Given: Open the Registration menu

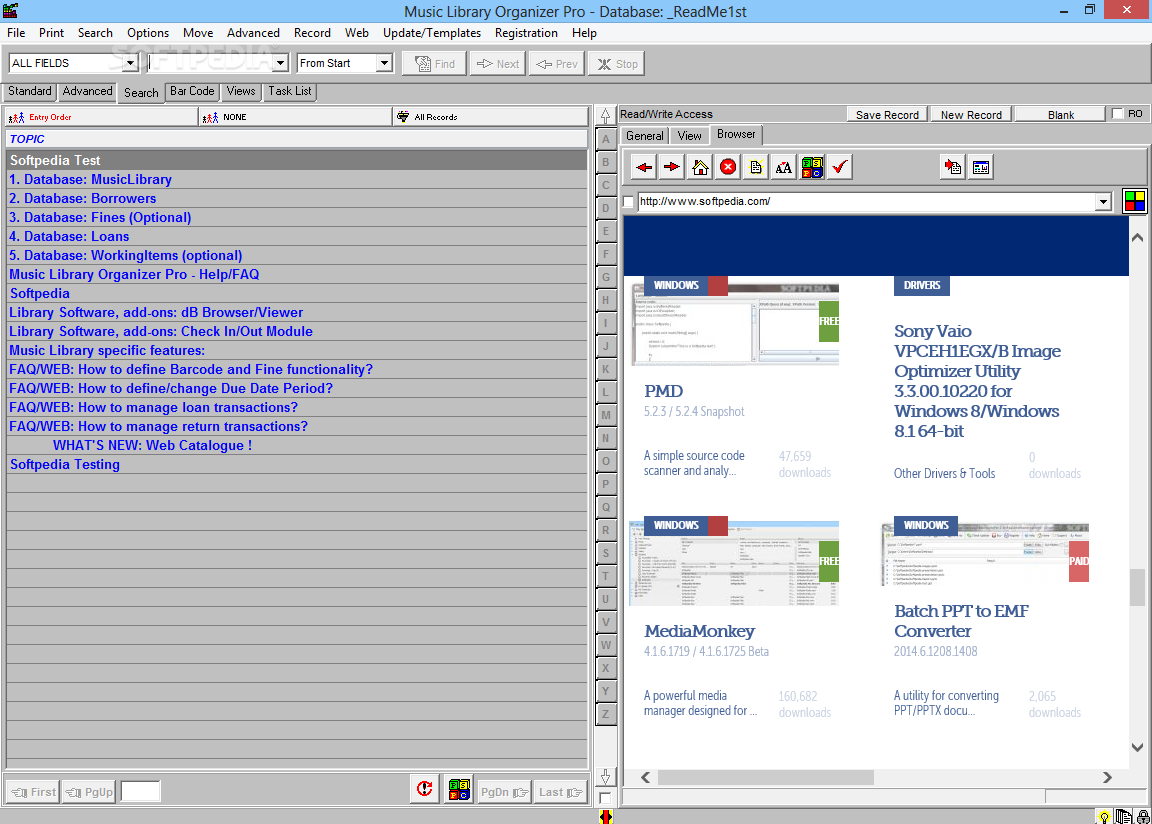Looking at the screenshot, I should (526, 33).
